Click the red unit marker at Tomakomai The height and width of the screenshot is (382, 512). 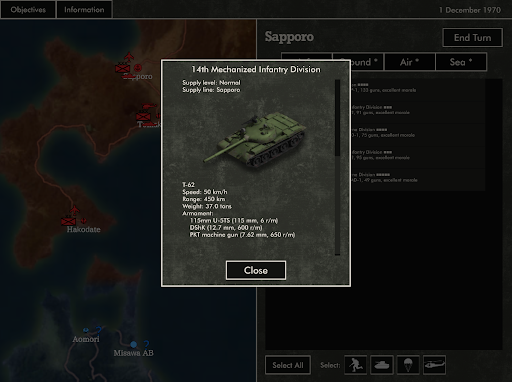click(x=143, y=116)
